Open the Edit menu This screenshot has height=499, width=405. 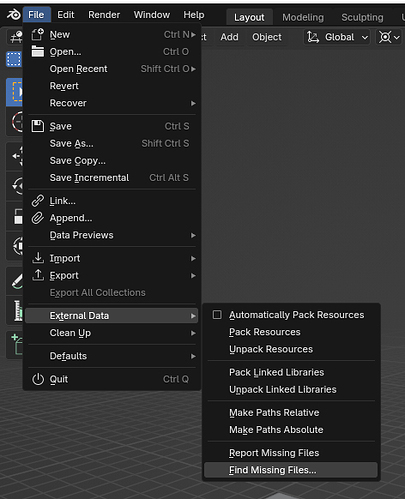coord(66,15)
